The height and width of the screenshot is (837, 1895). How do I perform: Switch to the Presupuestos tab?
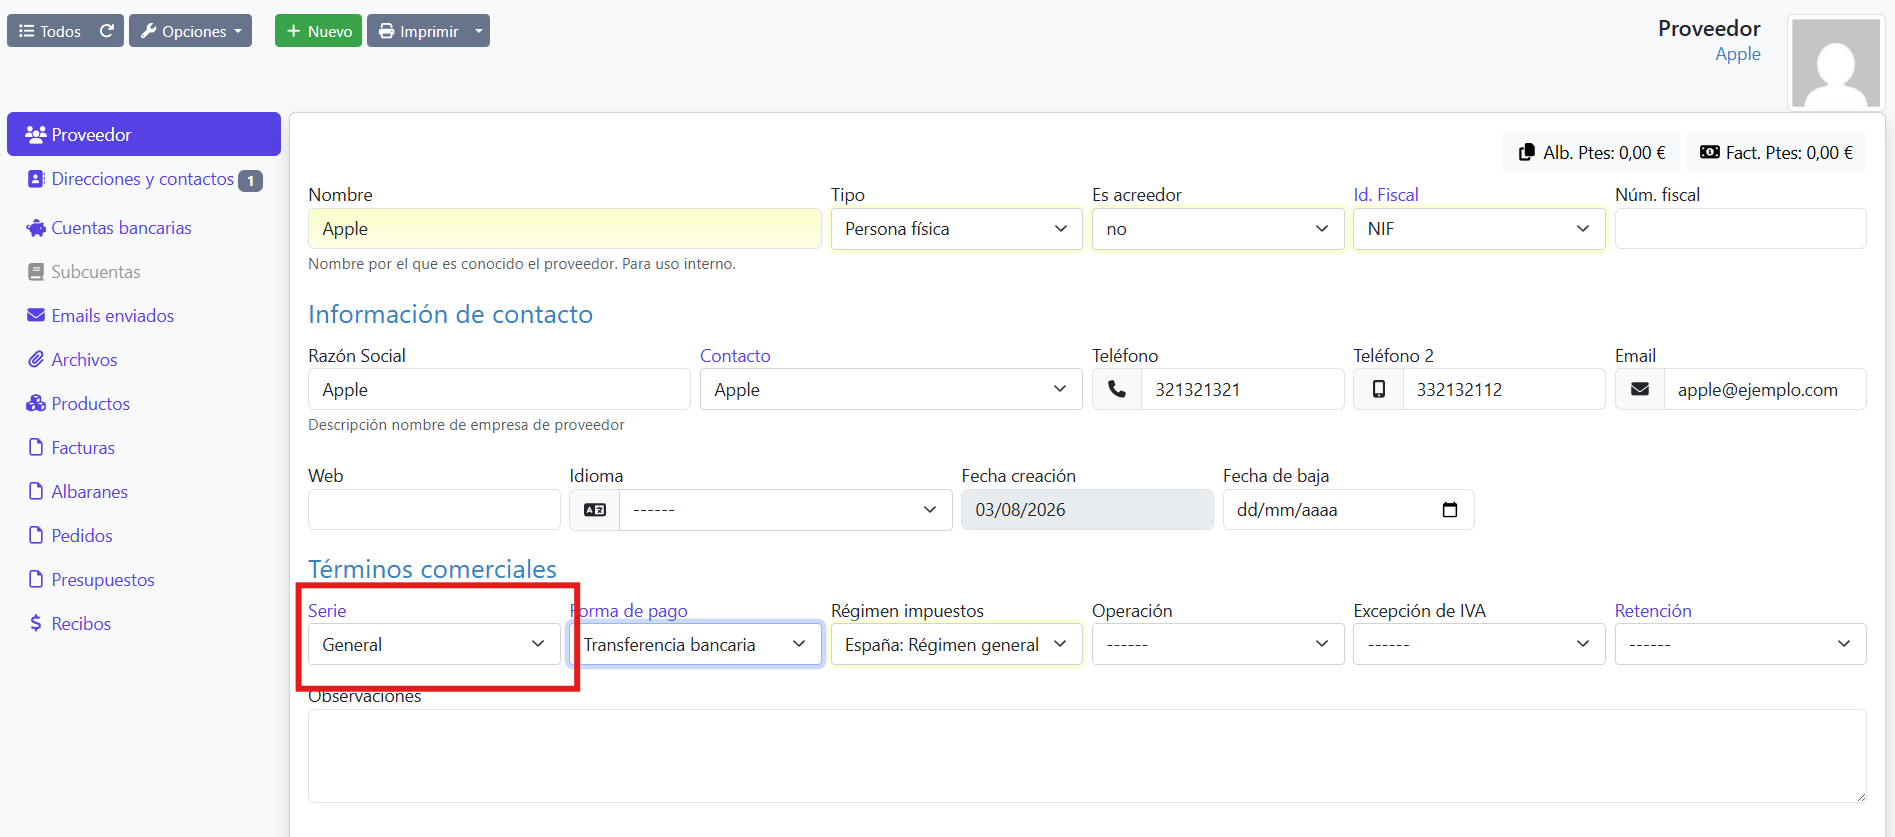pos(144,580)
